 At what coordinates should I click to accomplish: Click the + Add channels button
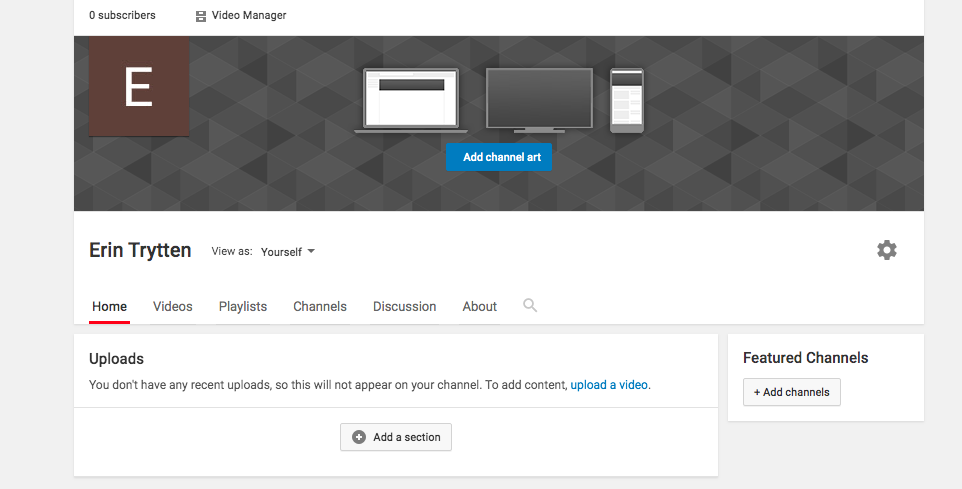(791, 392)
